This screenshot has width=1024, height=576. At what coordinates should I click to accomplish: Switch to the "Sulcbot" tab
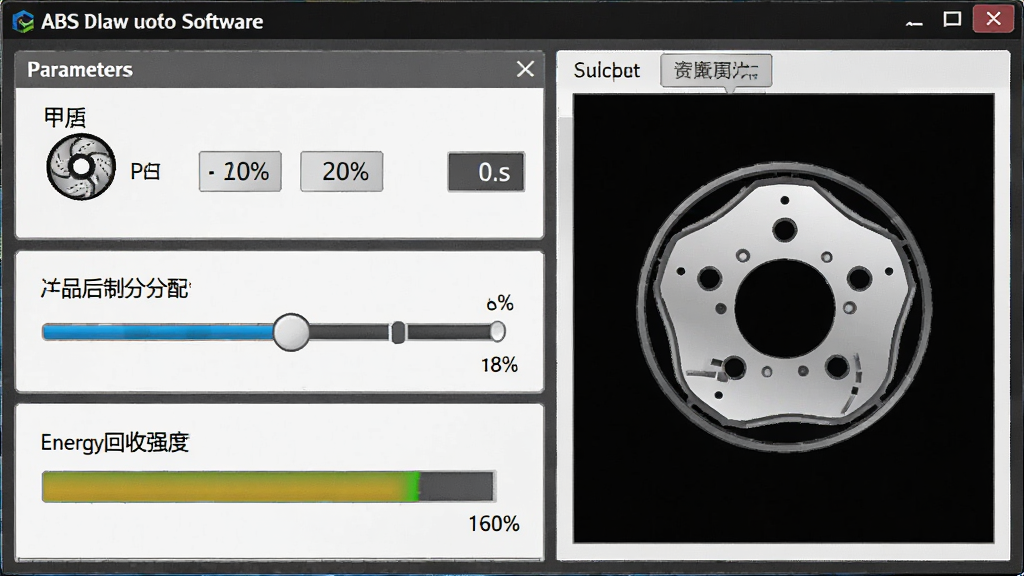[x=607, y=71]
